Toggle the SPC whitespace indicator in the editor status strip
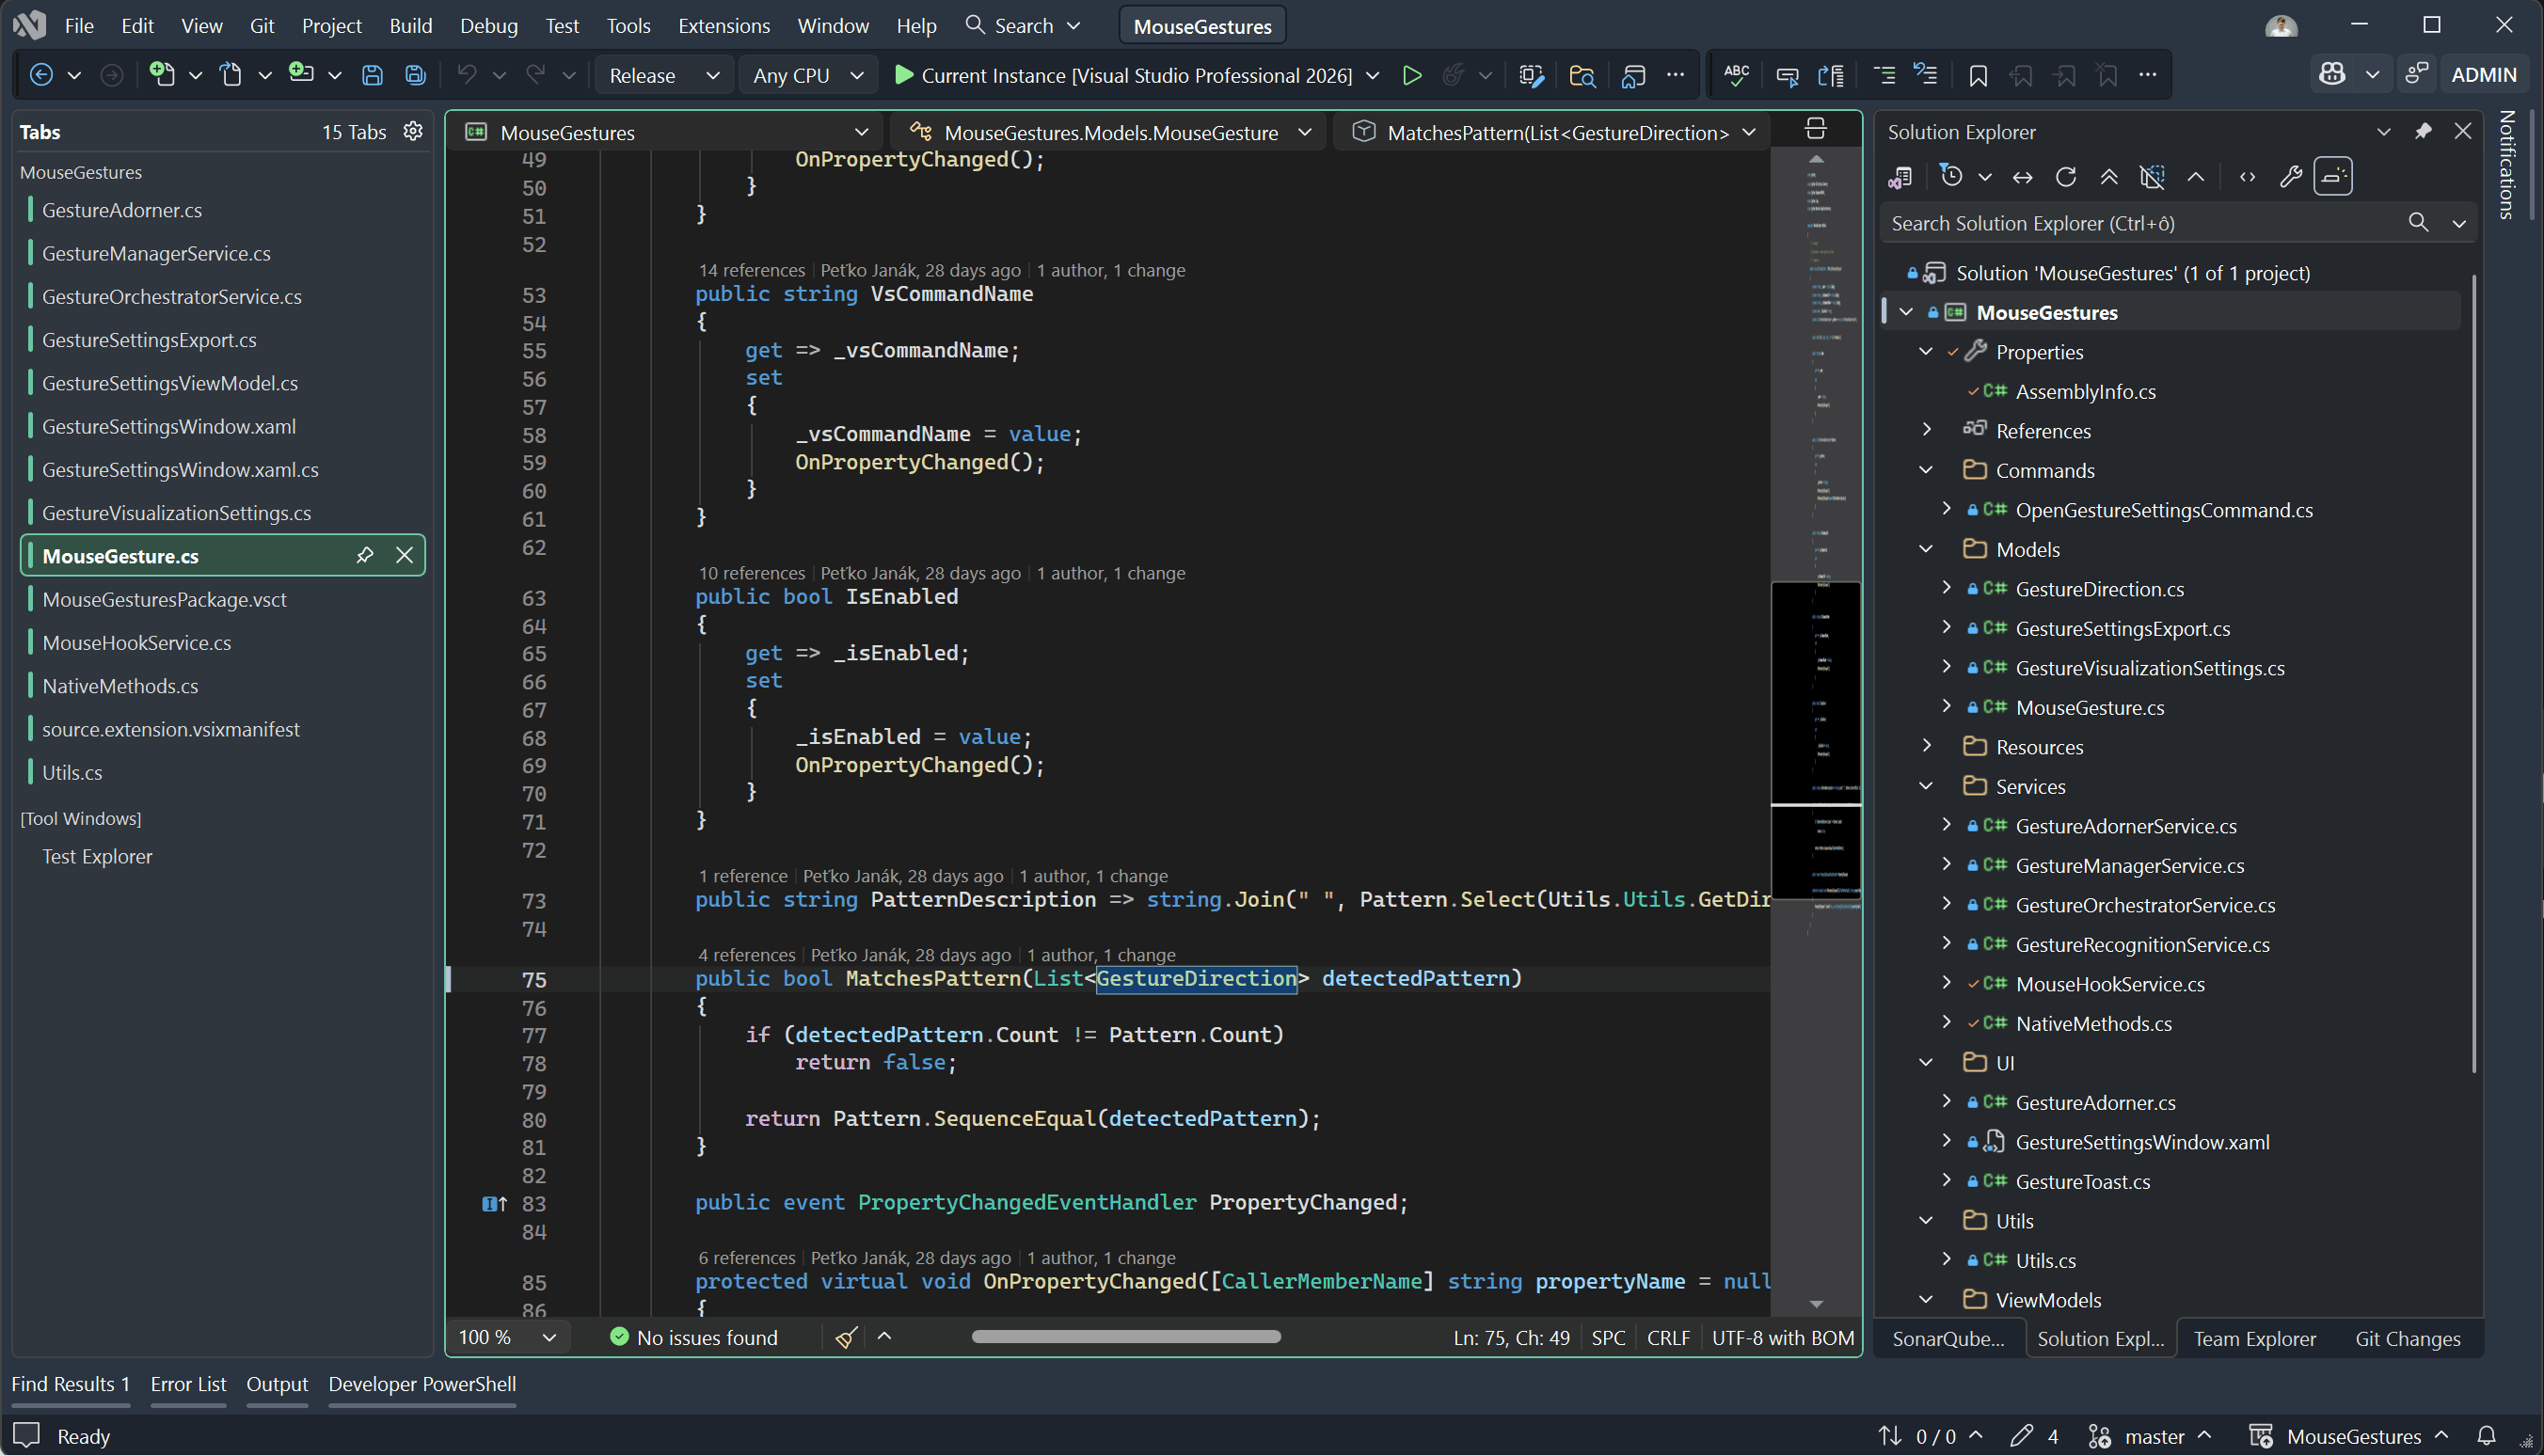This screenshot has height=1456, width=2544. (1608, 1337)
